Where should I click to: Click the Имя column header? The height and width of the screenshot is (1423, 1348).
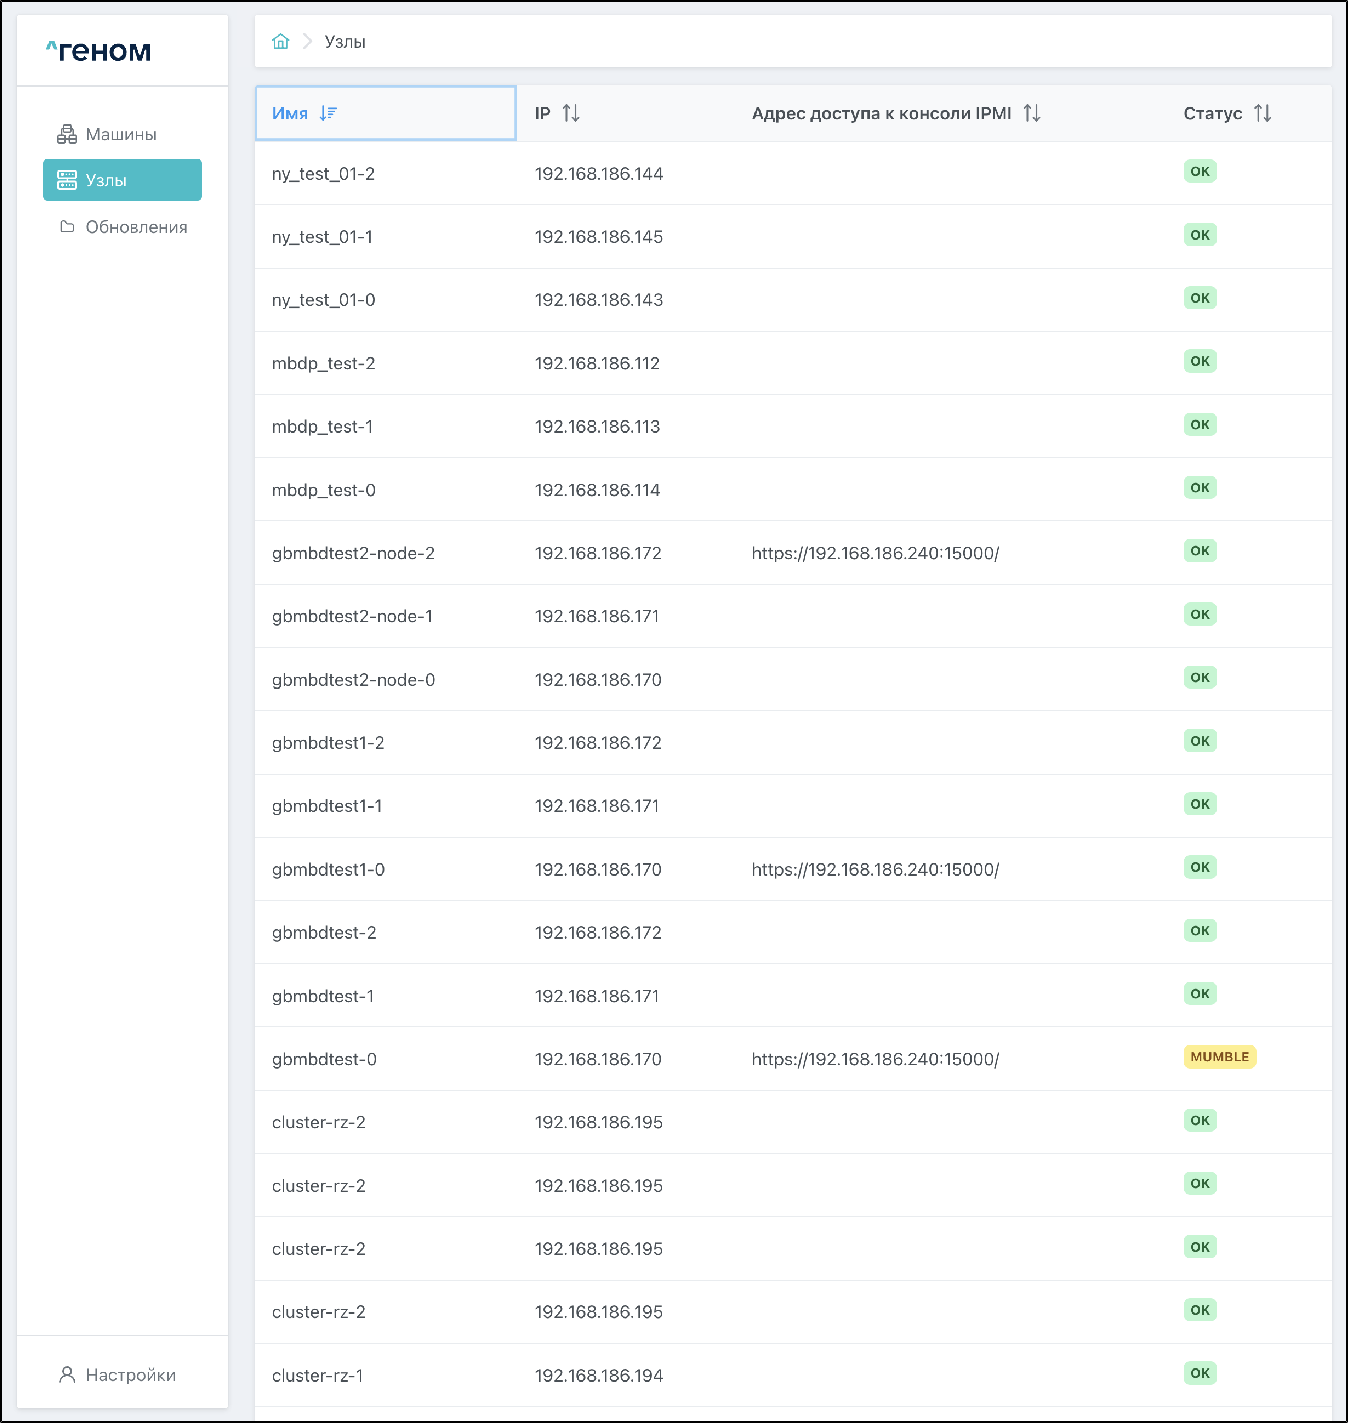tap(290, 113)
